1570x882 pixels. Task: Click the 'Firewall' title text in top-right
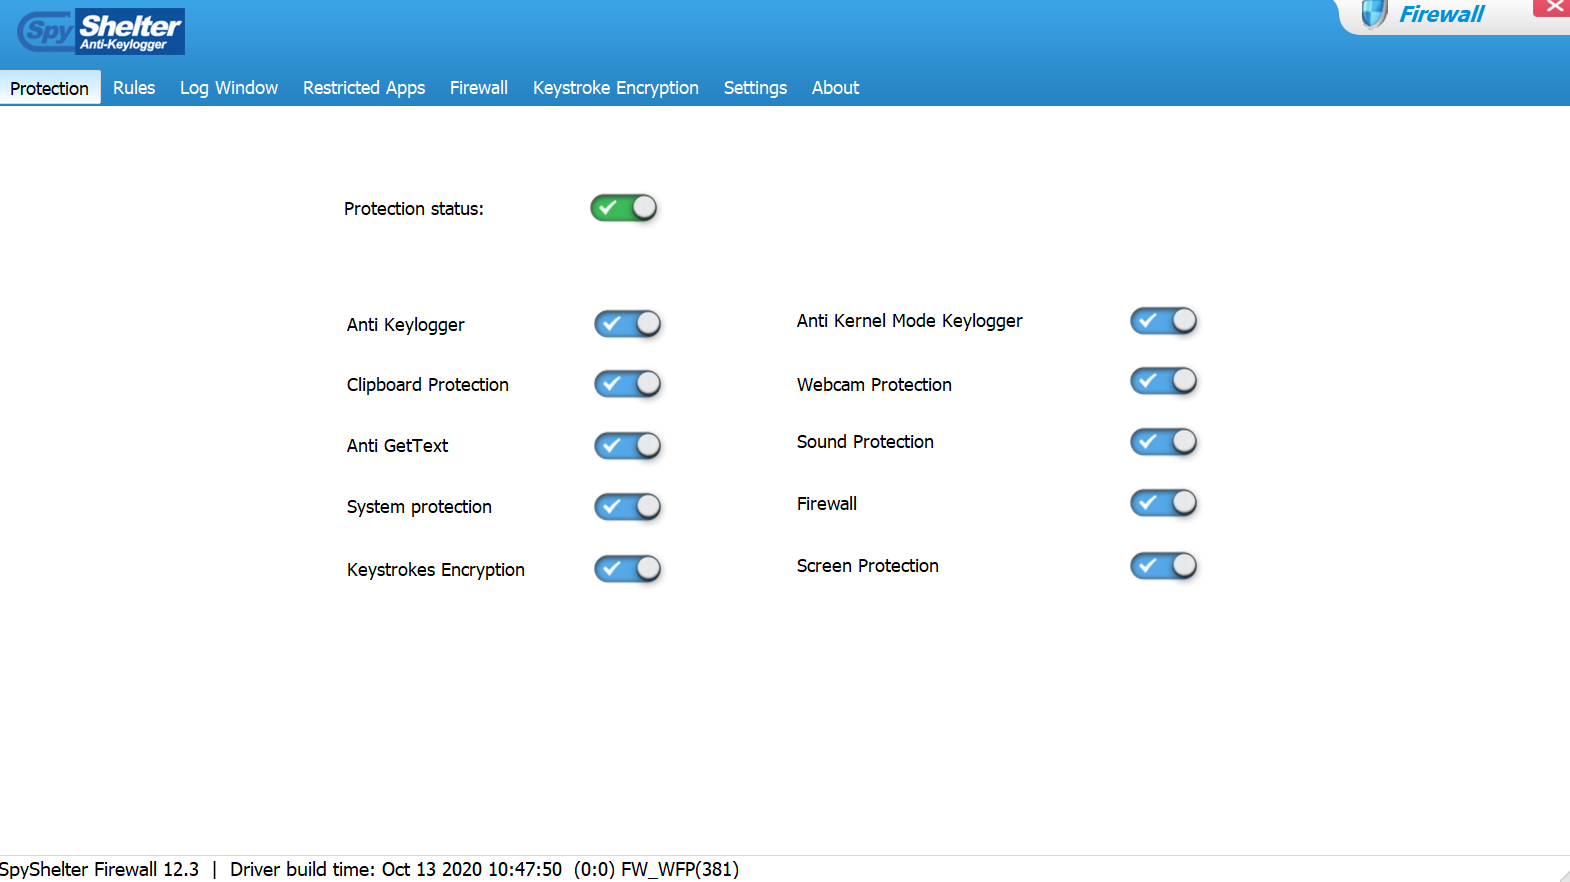click(1441, 14)
